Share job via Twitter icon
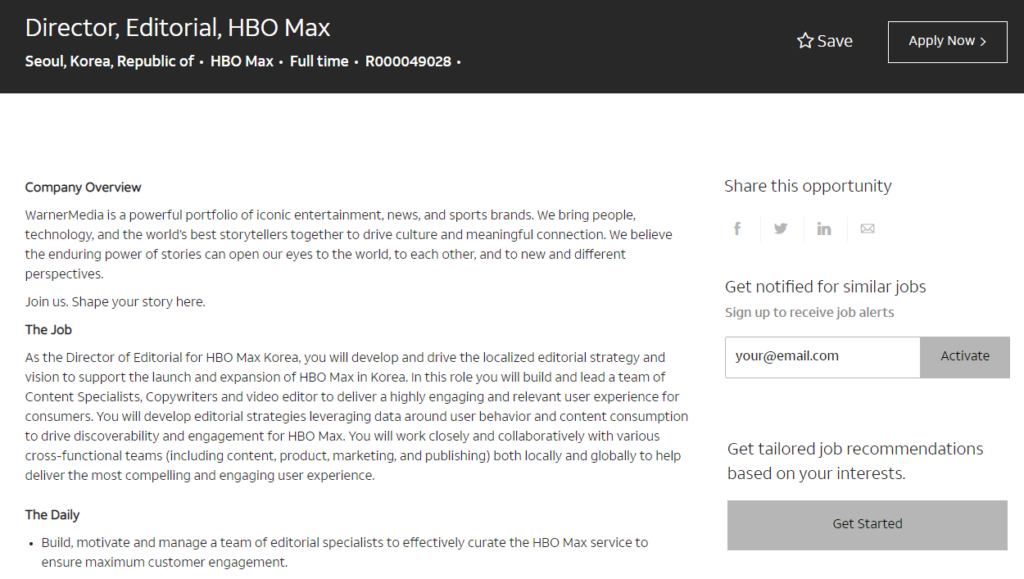This screenshot has width=1024, height=579. point(780,229)
